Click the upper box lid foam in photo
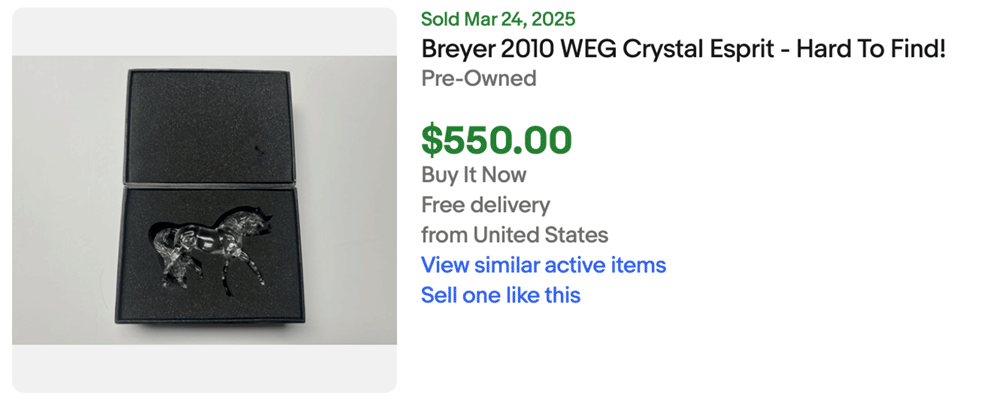 205,125
